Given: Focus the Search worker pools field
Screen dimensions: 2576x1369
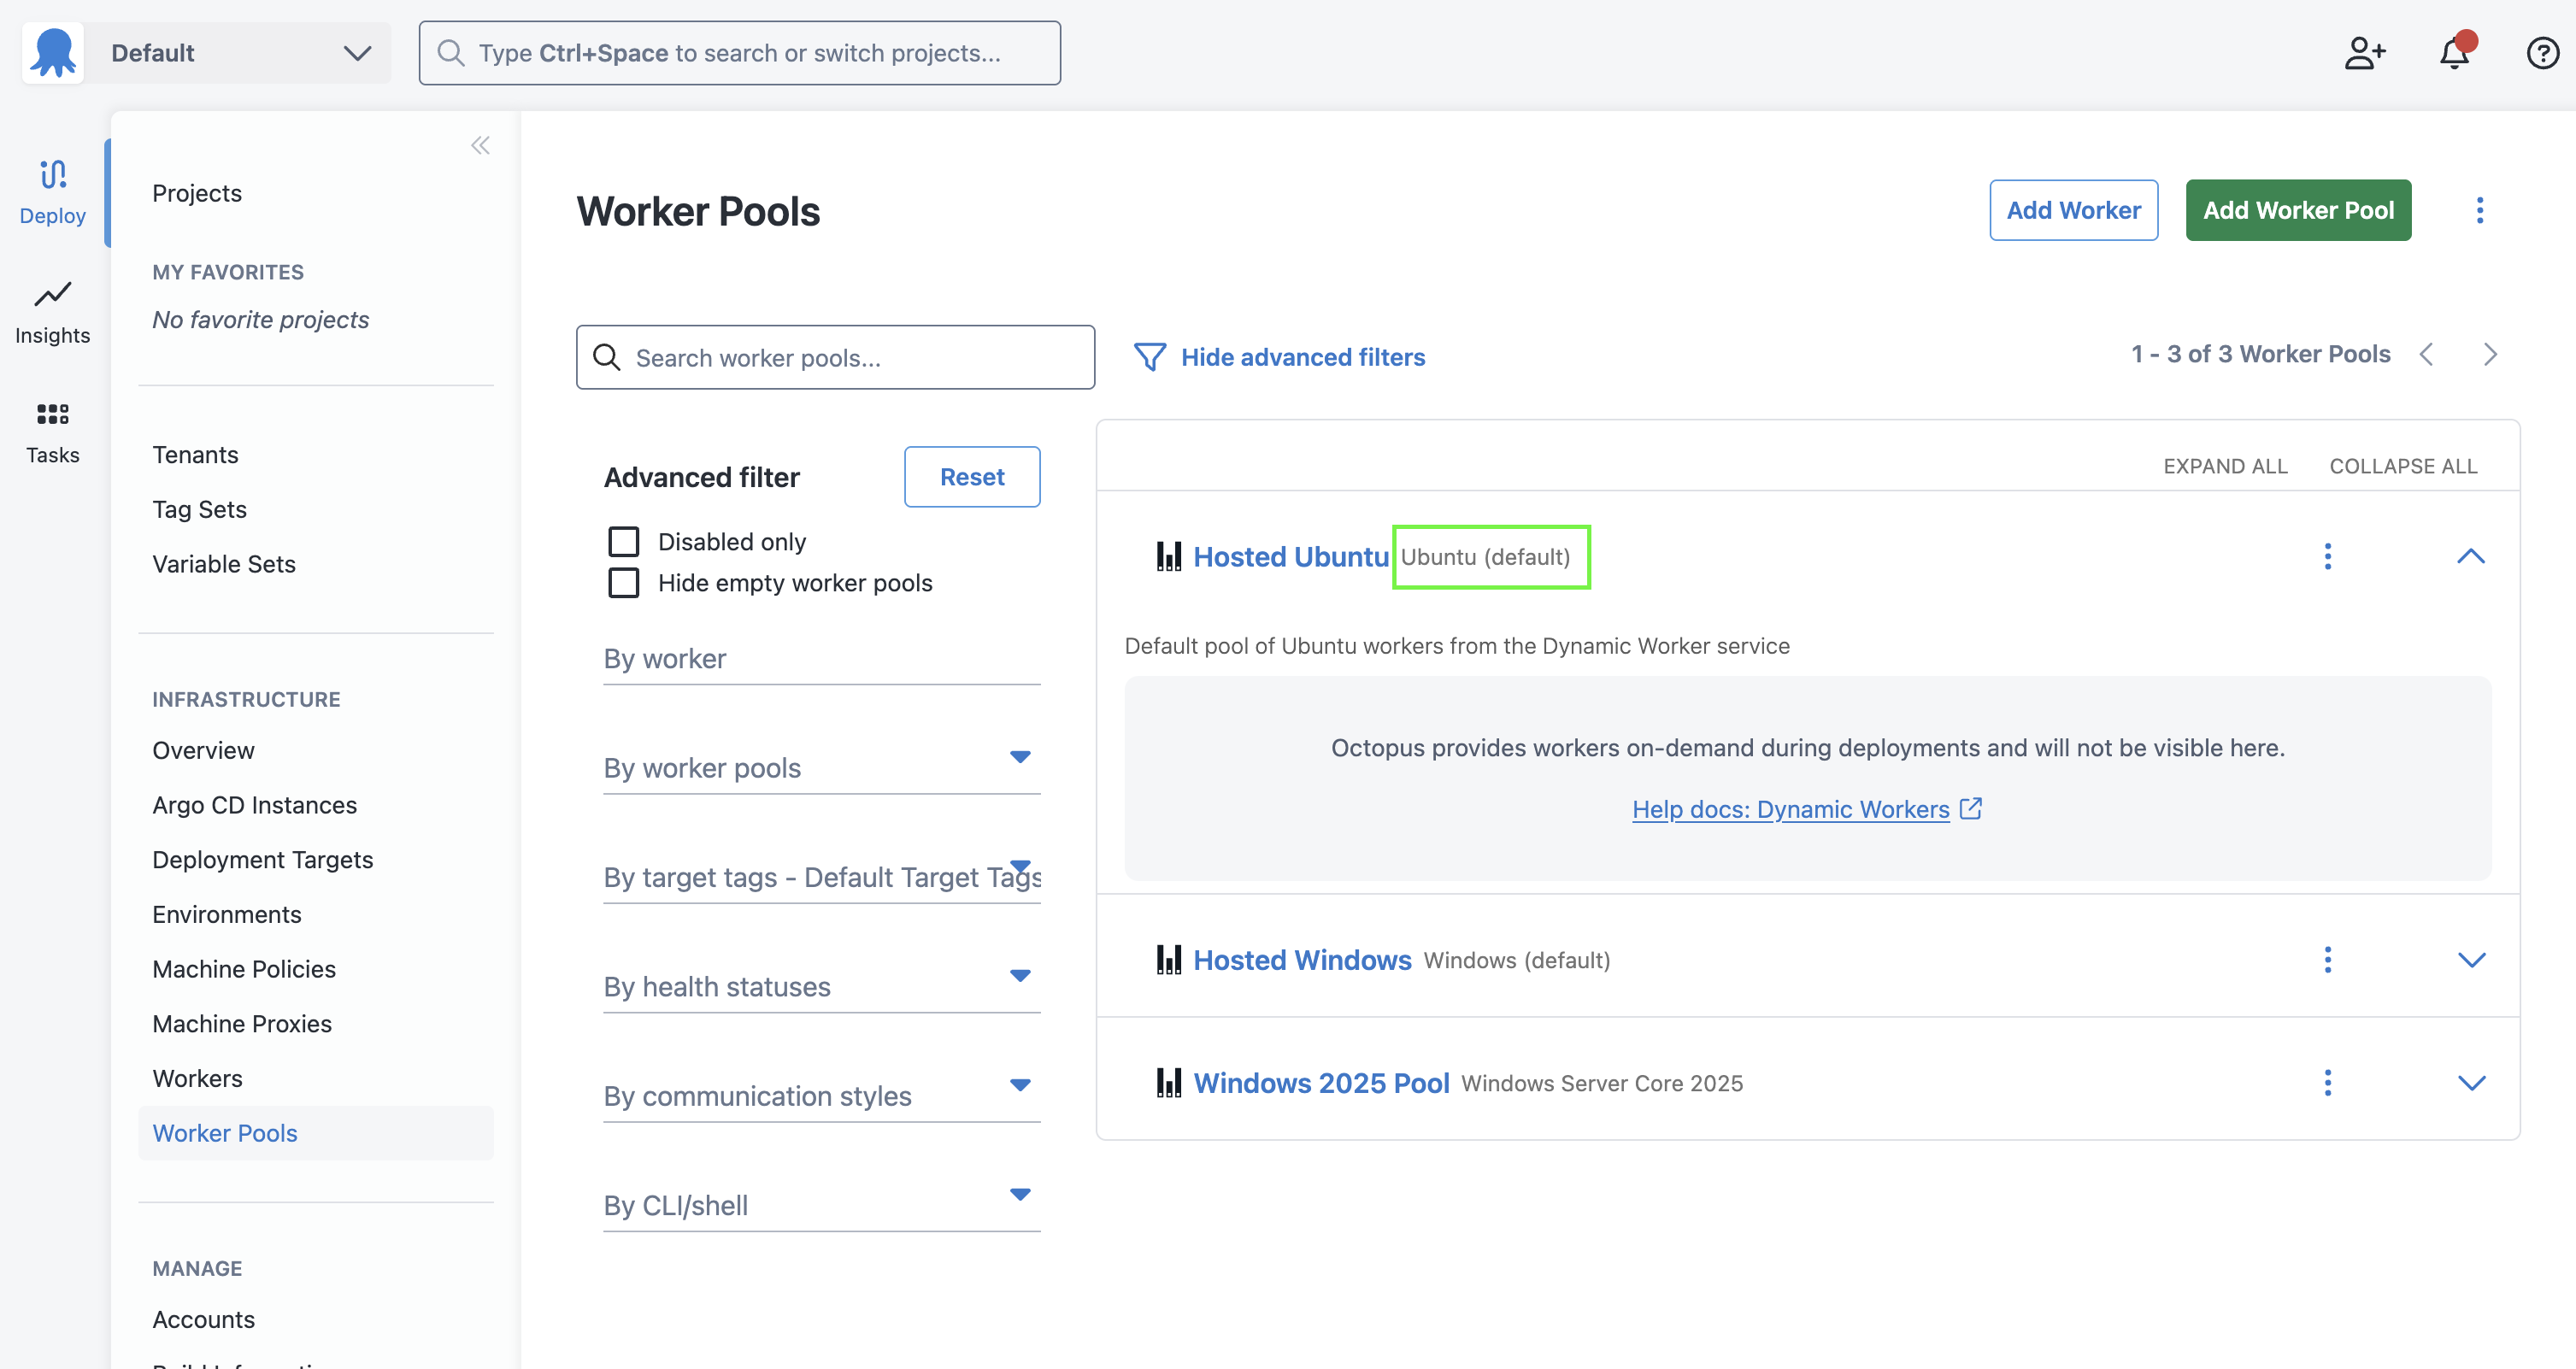Looking at the screenshot, I should (x=835, y=357).
